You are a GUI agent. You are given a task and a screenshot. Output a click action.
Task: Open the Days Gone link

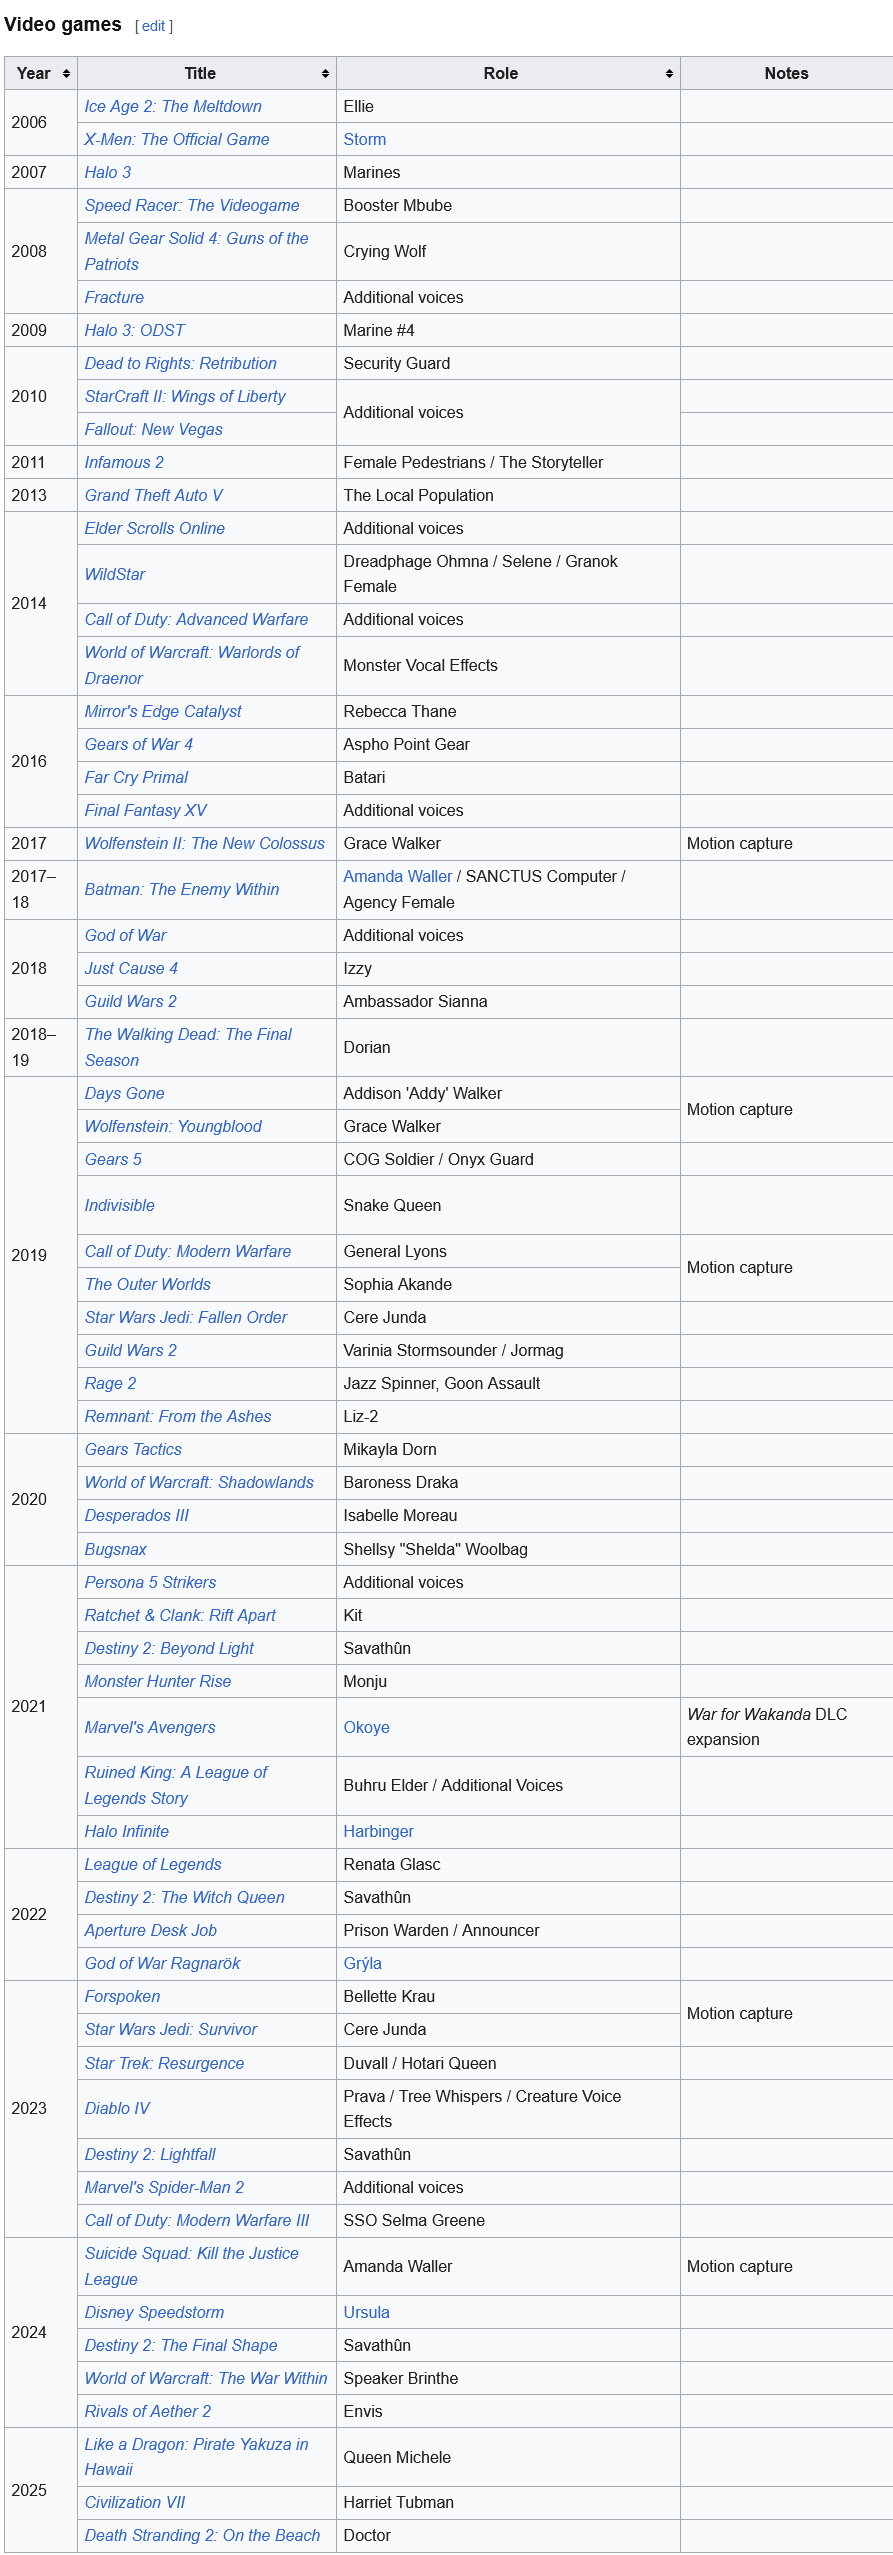tap(125, 1094)
